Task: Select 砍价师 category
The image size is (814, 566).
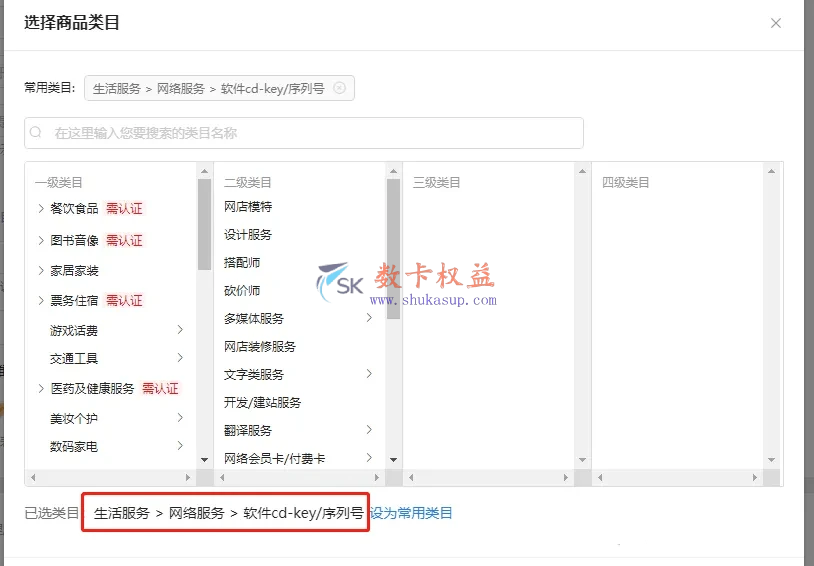Action: click(x=242, y=291)
